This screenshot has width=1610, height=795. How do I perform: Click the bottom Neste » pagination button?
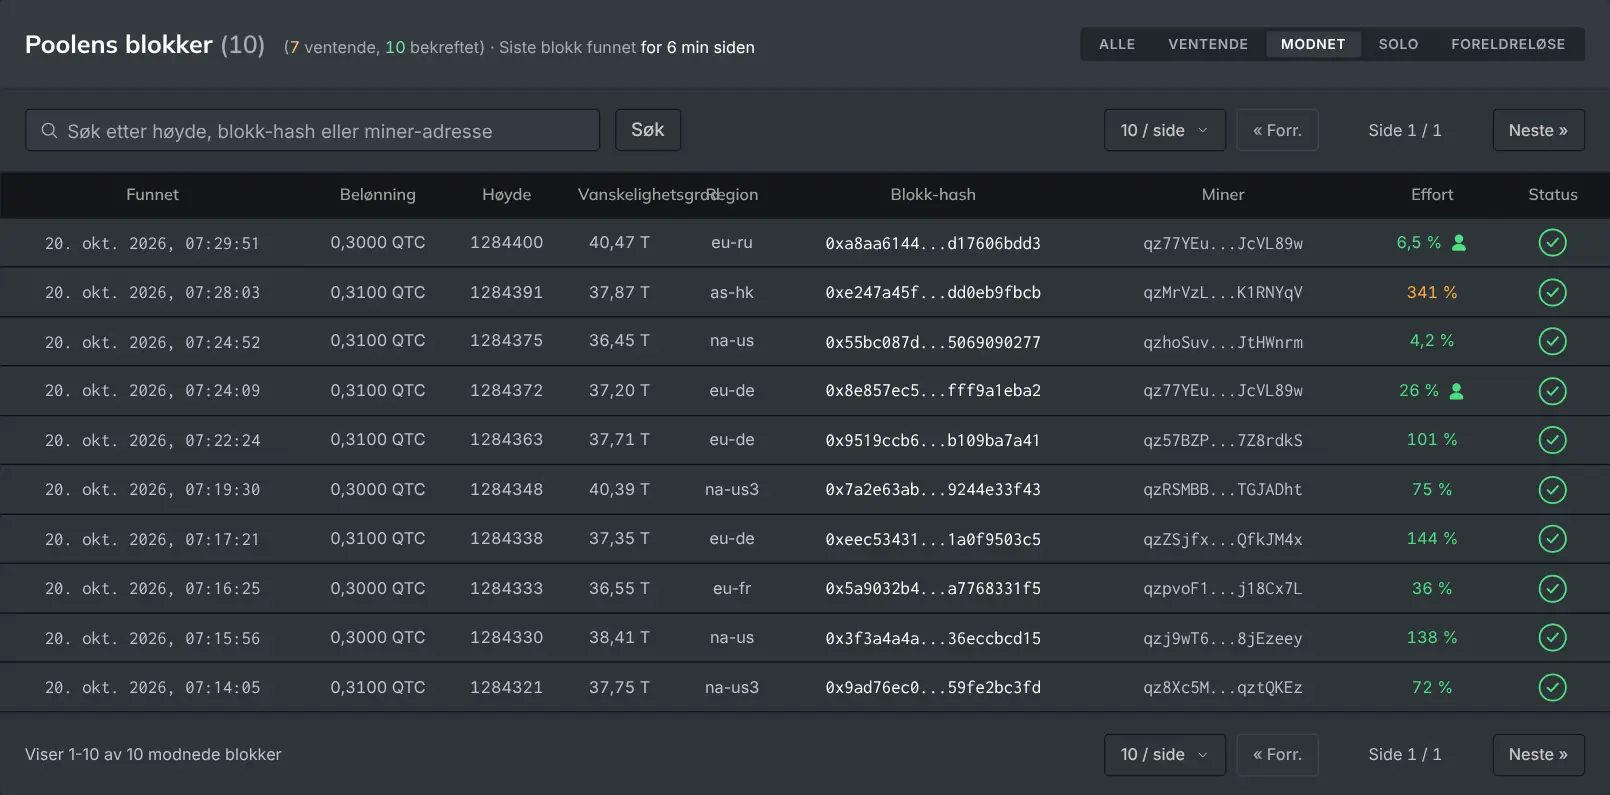click(x=1538, y=755)
